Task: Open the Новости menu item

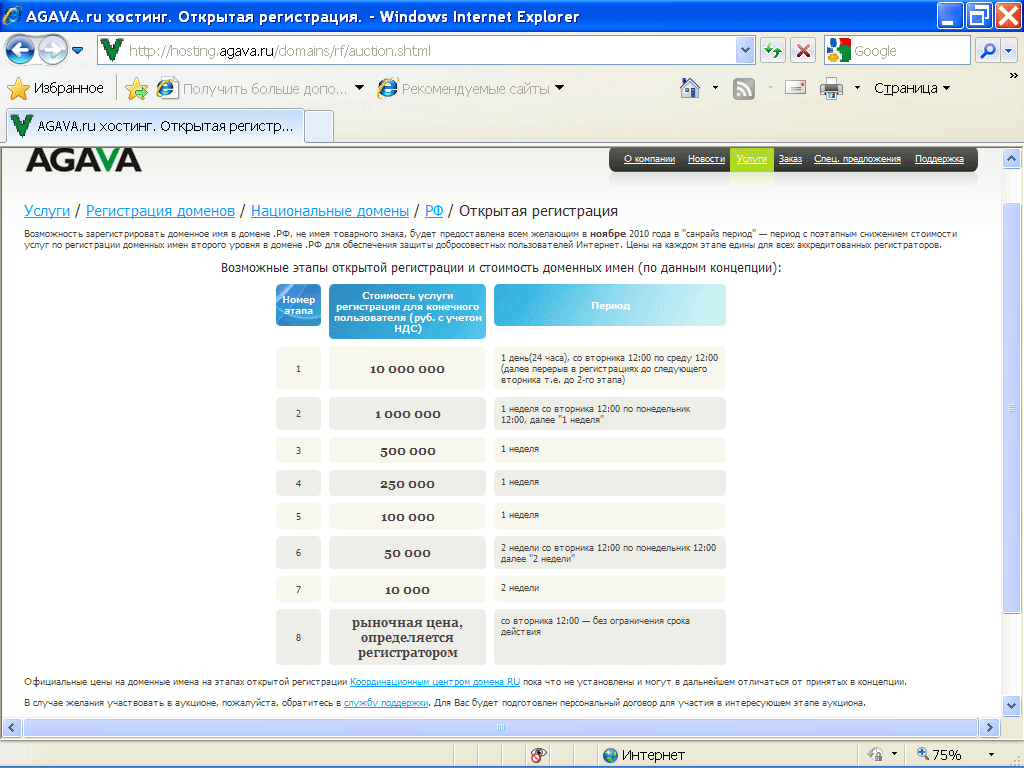Action: point(706,159)
